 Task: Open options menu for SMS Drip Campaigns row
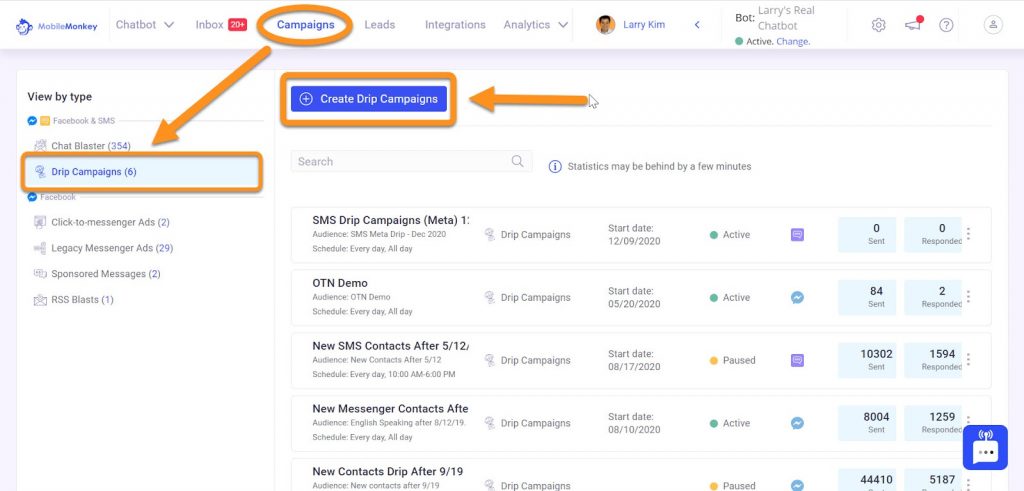[x=968, y=234]
